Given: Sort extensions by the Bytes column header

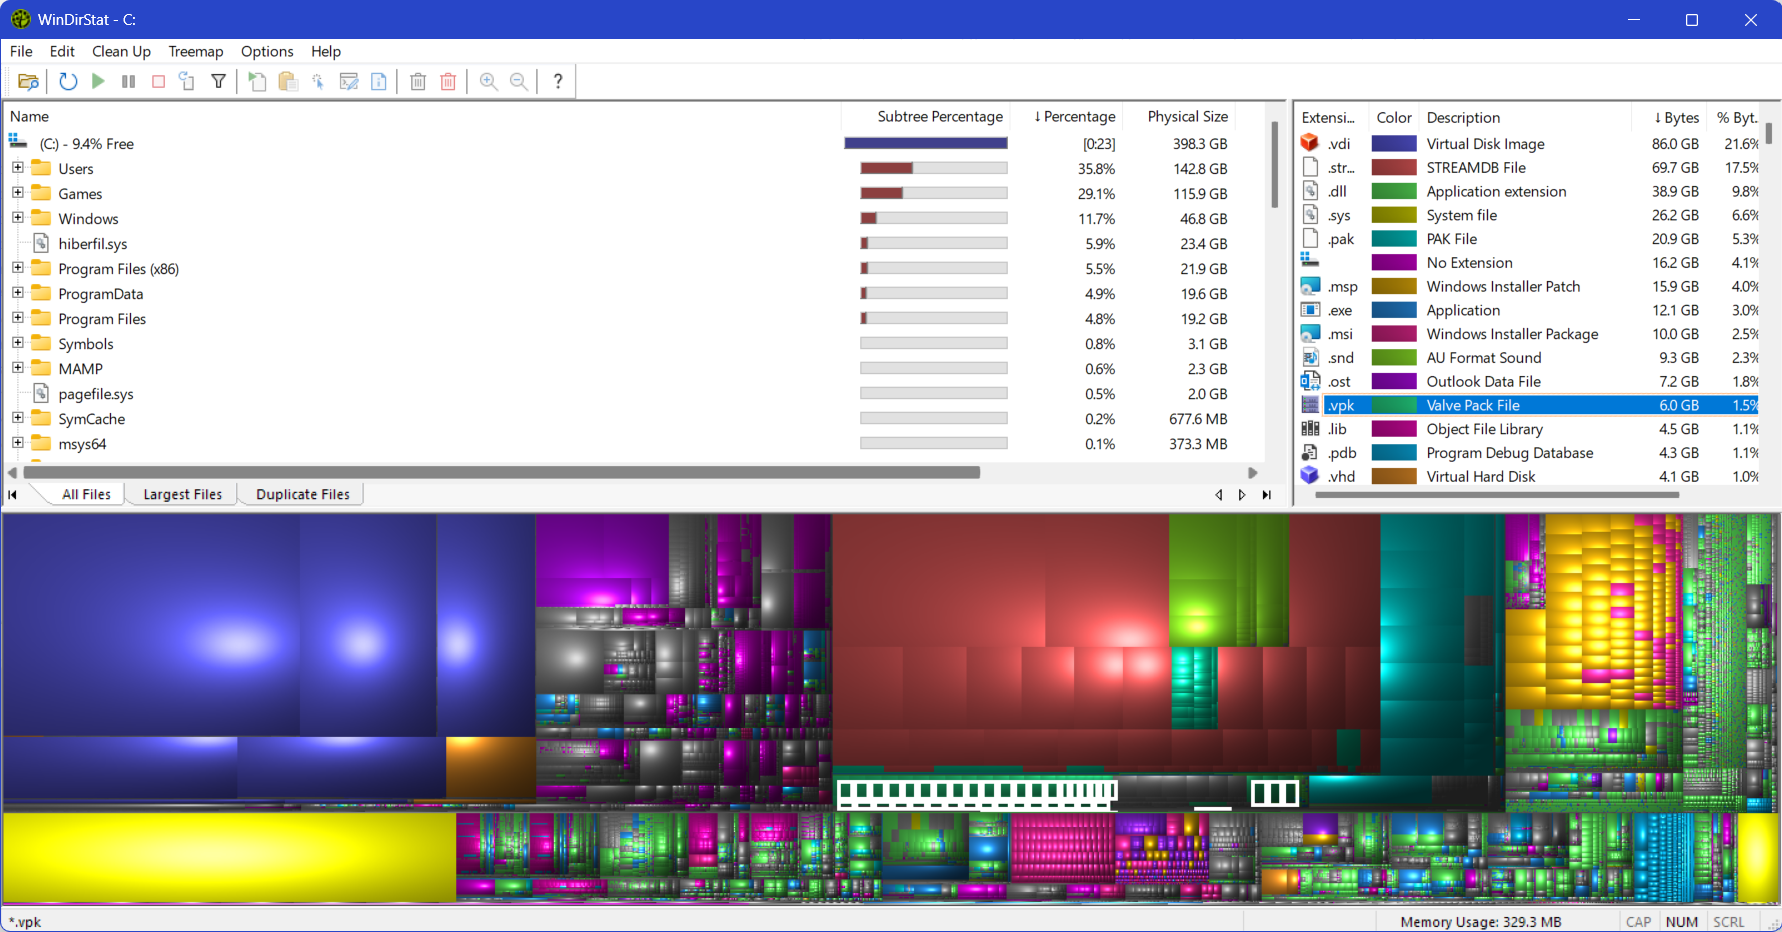Looking at the screenshot, I should tap(1669, 118).
